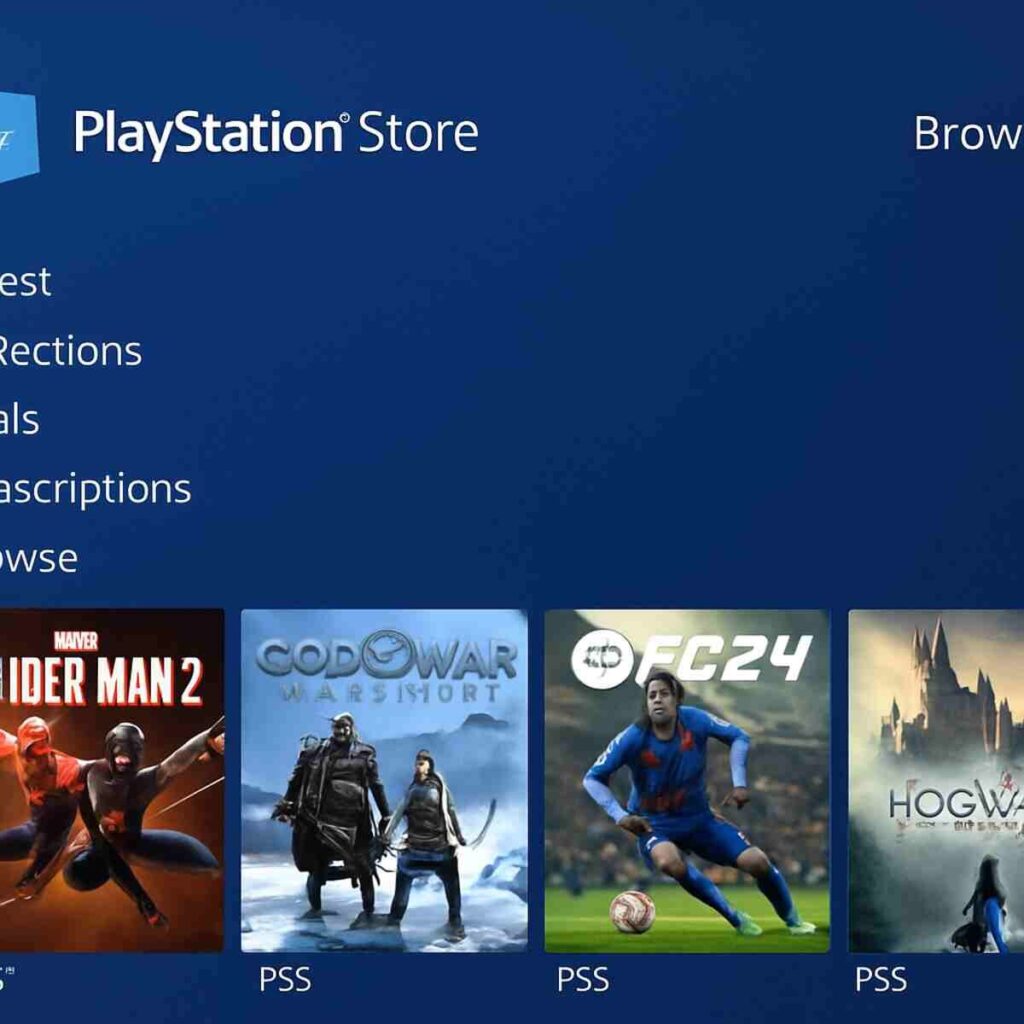Open the Hogwarts castle game tile

(936, 780)
